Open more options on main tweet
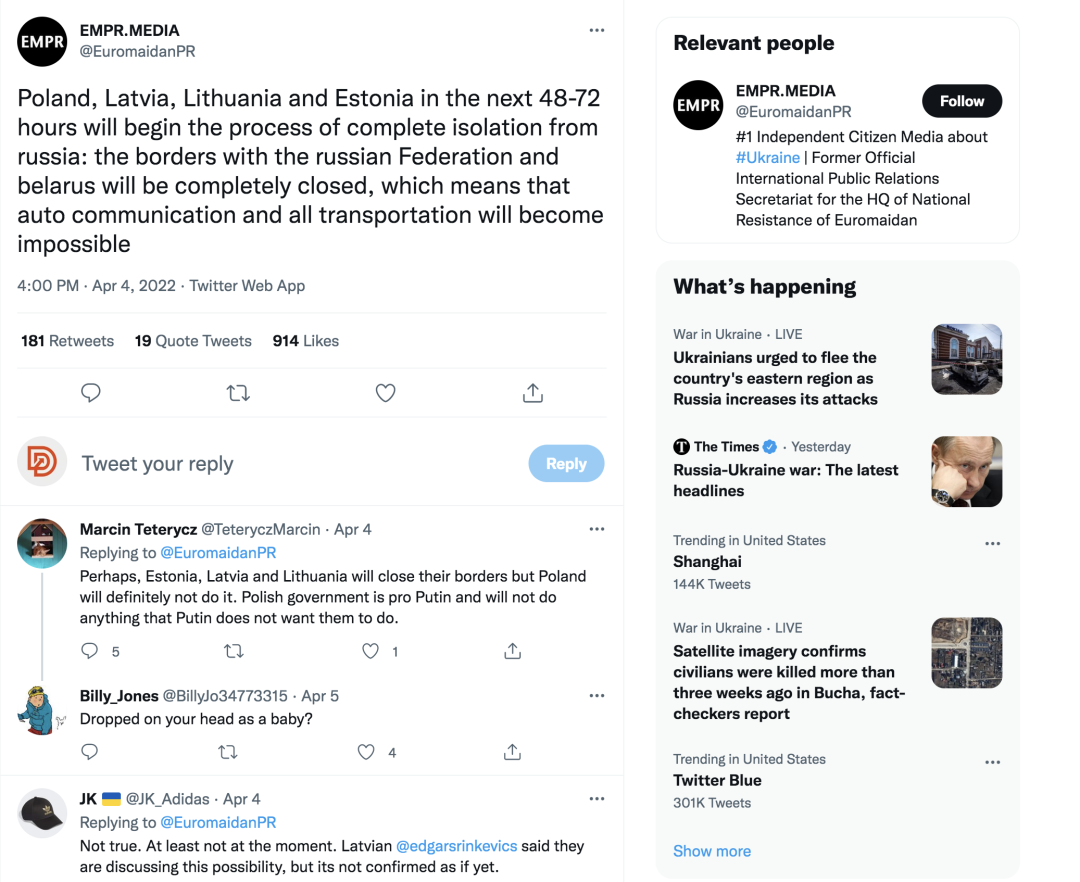Screen dimensions: 1080x882 coord(597,30)
